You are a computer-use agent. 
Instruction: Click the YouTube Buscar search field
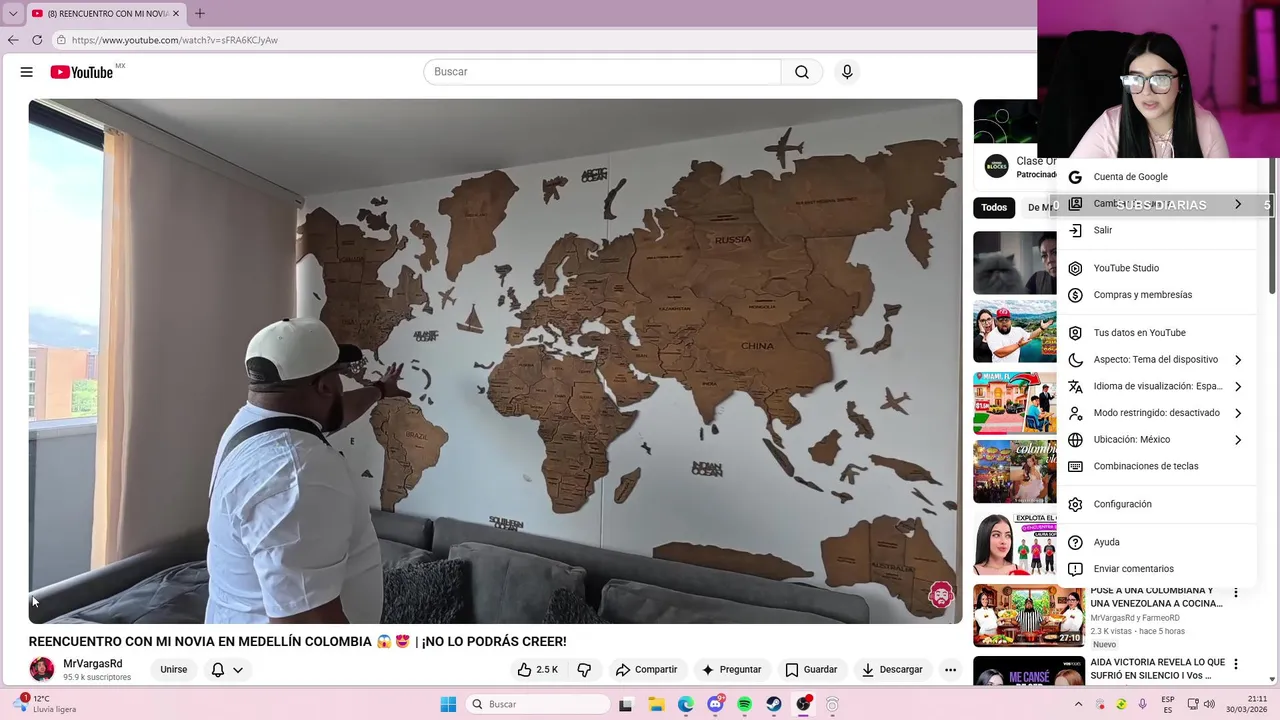coord(602,72)
